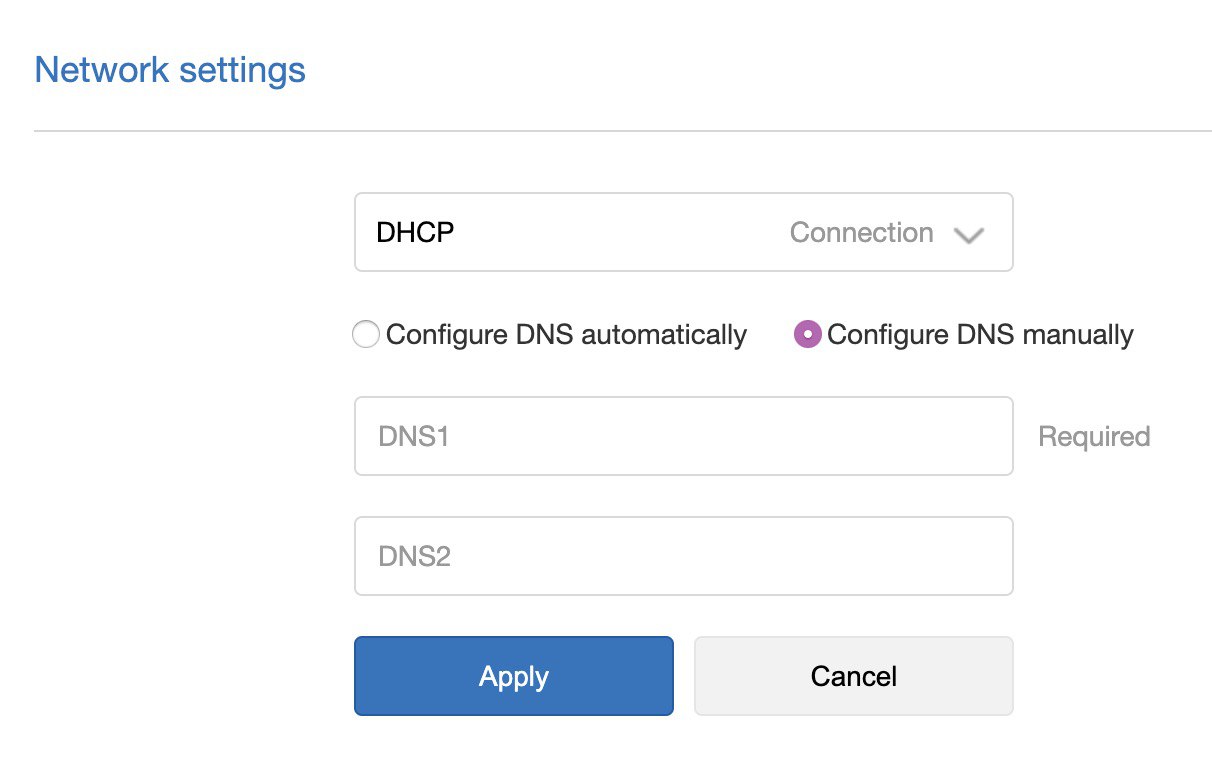Click the DHCP value text in the selector
This screenshot has width=1212, height=776.
[x=415, y=233]
